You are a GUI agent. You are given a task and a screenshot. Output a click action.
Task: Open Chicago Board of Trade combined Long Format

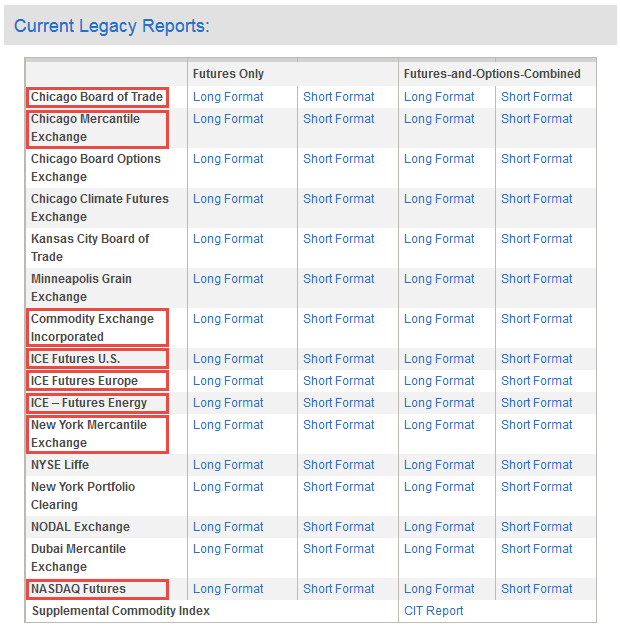(x=439, y=97)
